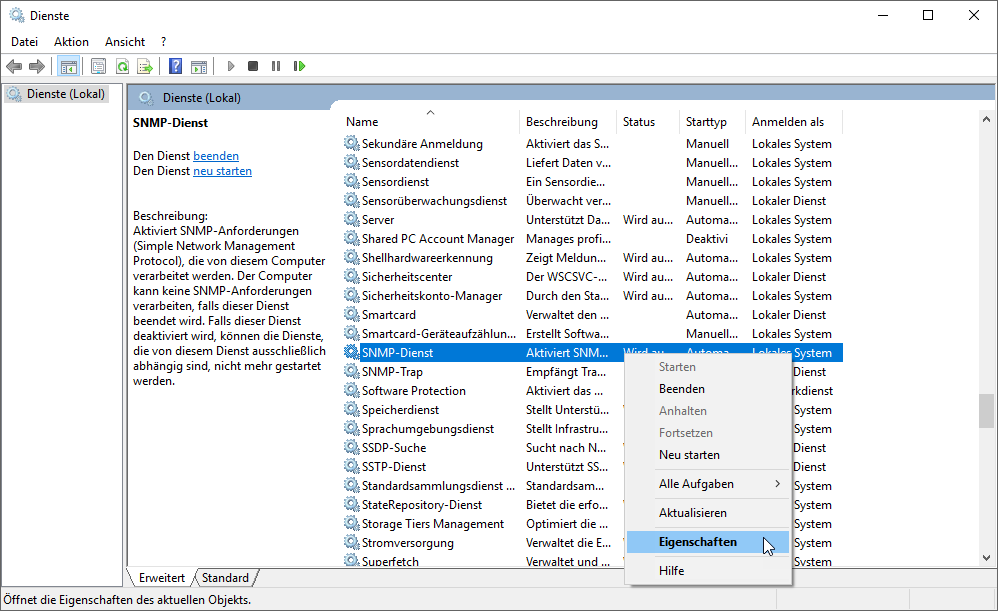Click the scrollbar up arrow
Screen dimensions: 998x611
point(986,119)
